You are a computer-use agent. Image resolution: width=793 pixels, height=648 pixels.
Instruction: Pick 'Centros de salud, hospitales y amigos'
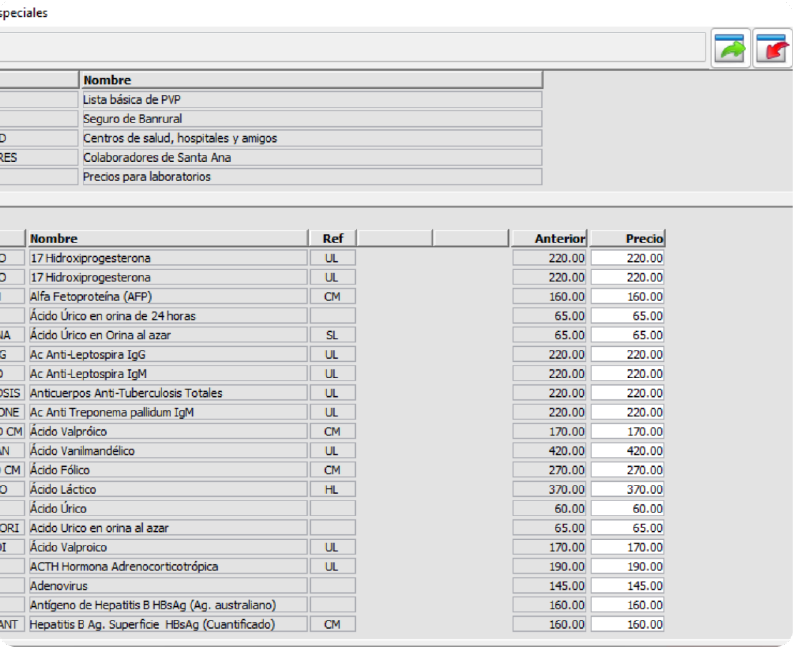point(310,138)
